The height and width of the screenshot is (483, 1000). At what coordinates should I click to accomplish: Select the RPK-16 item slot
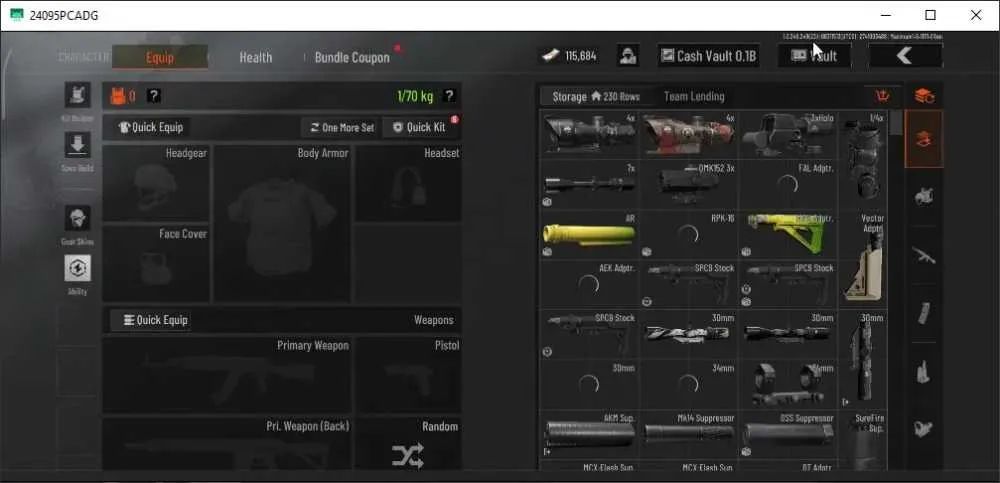689,234
